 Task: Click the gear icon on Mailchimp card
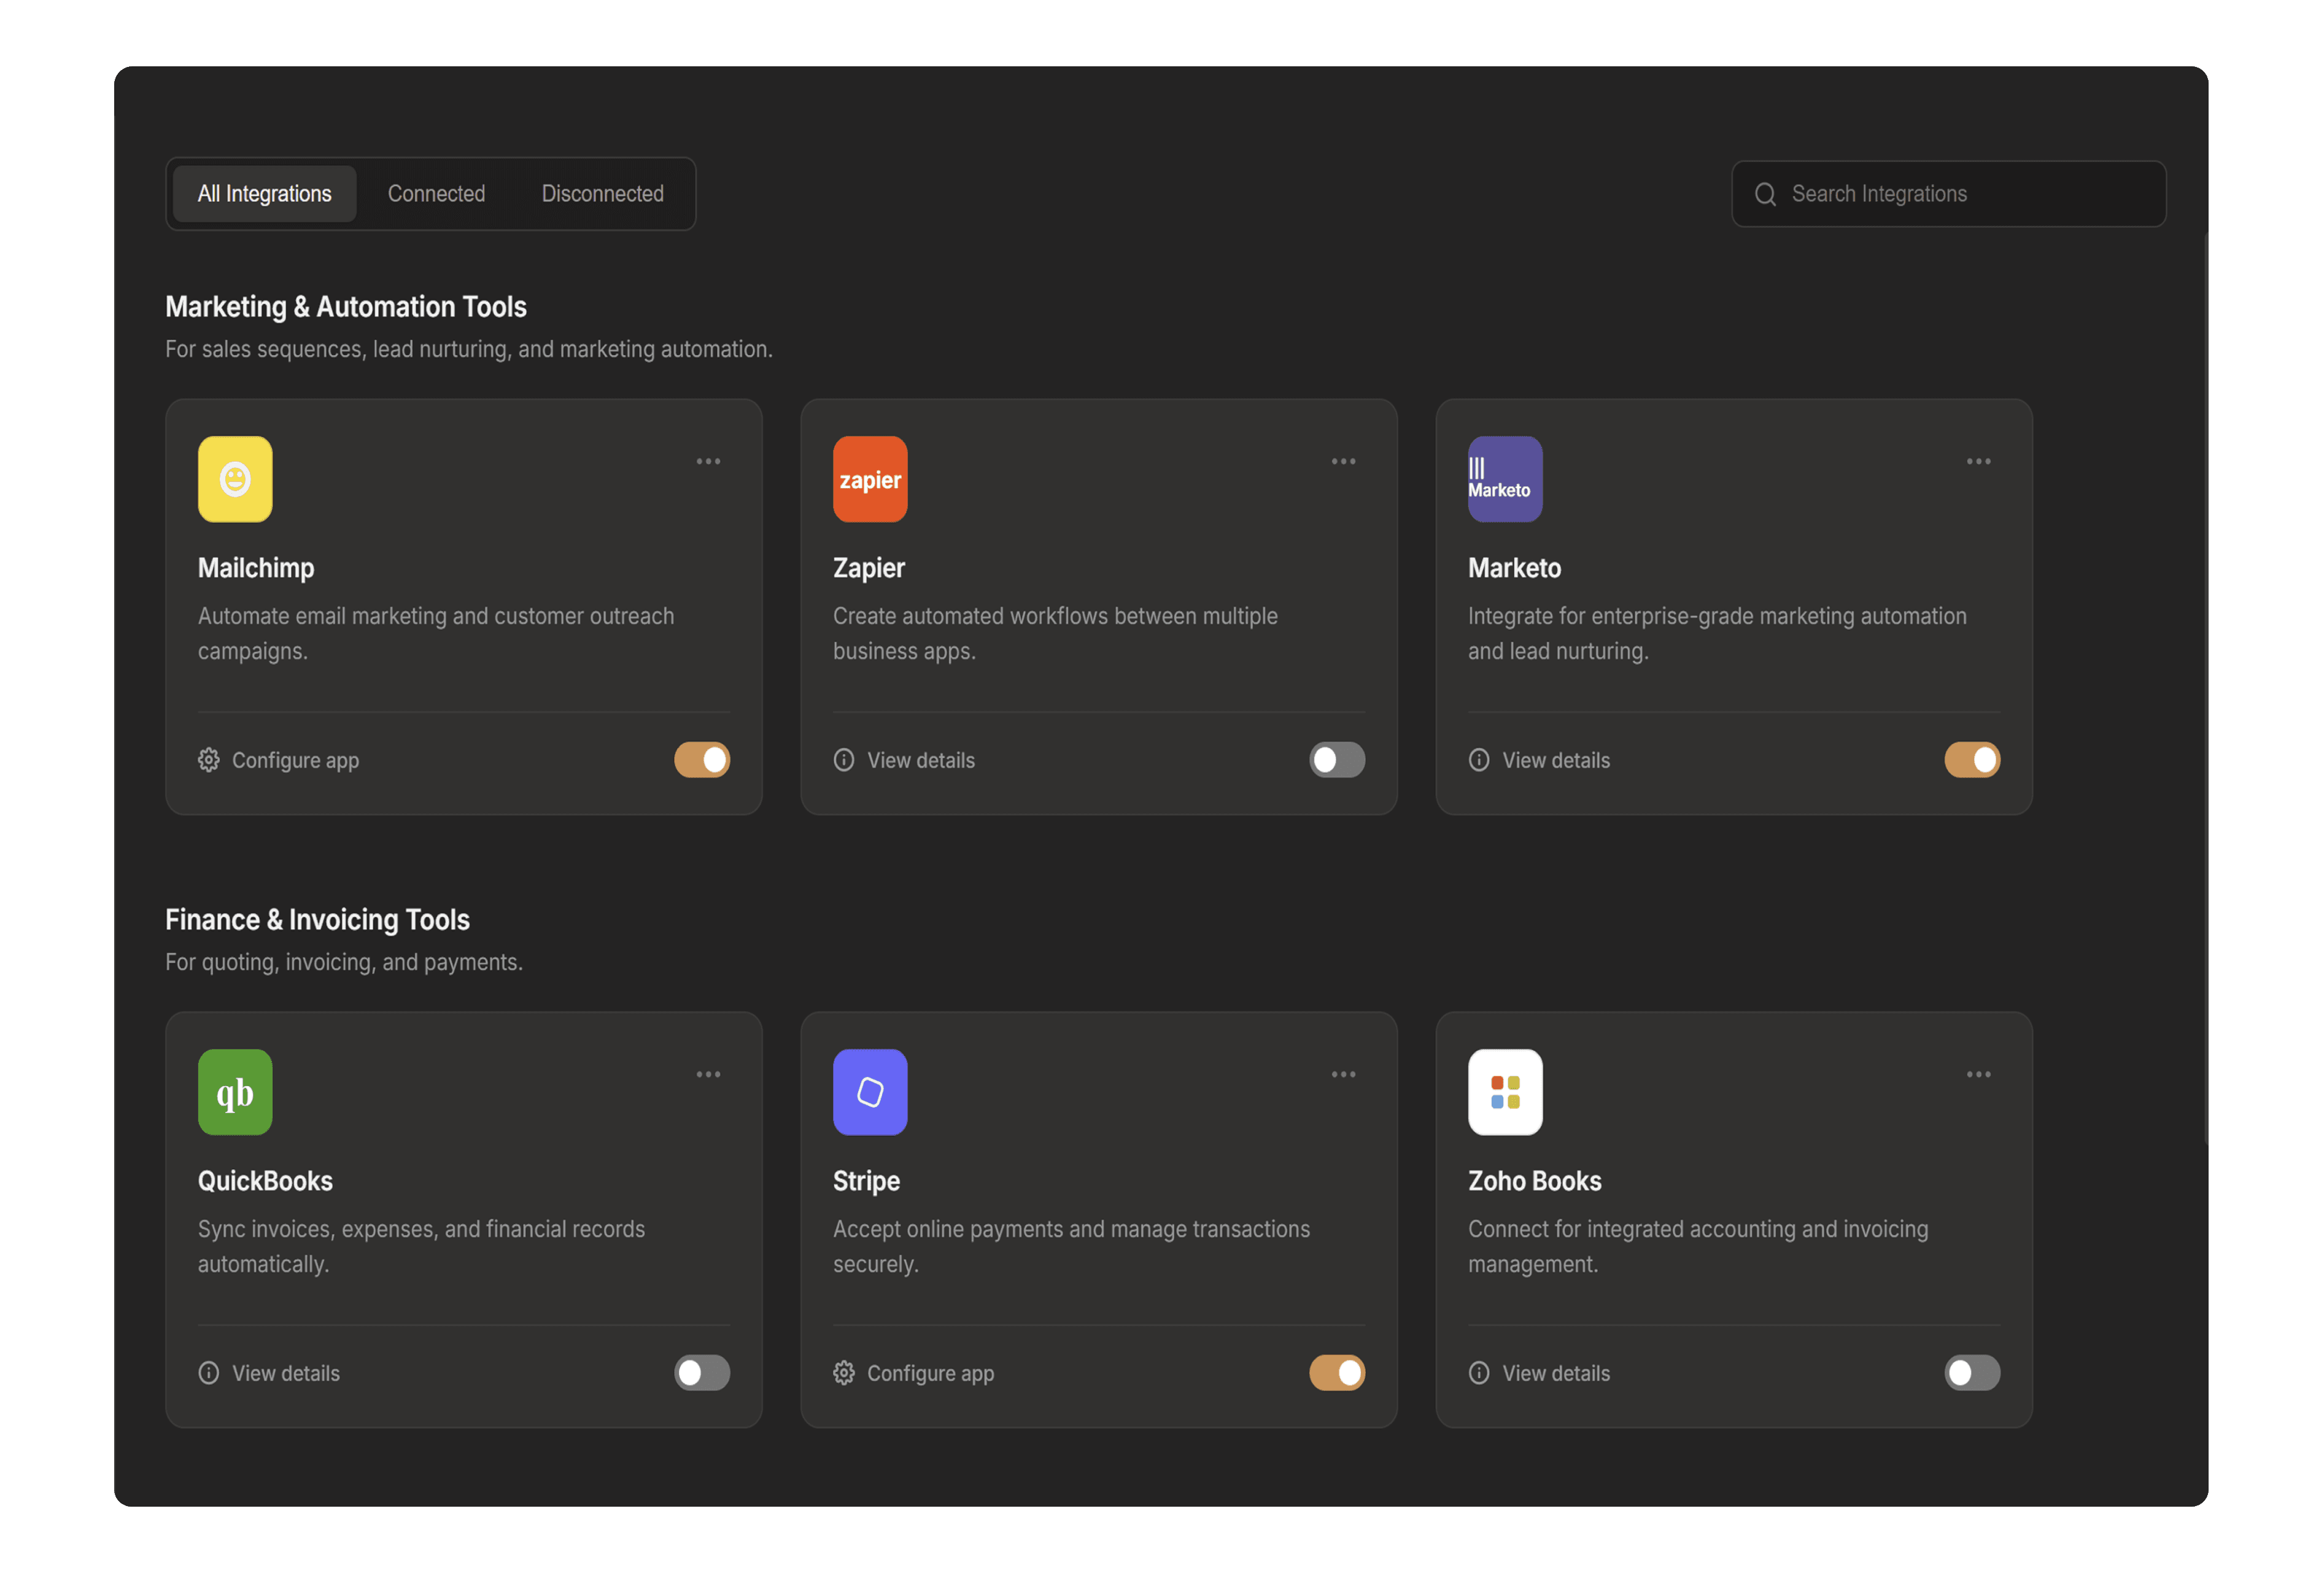[x=208, y=760]
